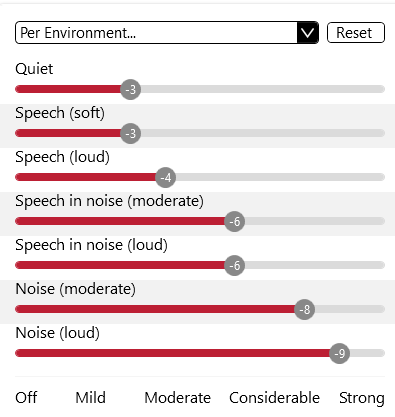Click the Speech in noise (moderate) row label
This screenshot has height=417, width=395.
pos(109,201)
